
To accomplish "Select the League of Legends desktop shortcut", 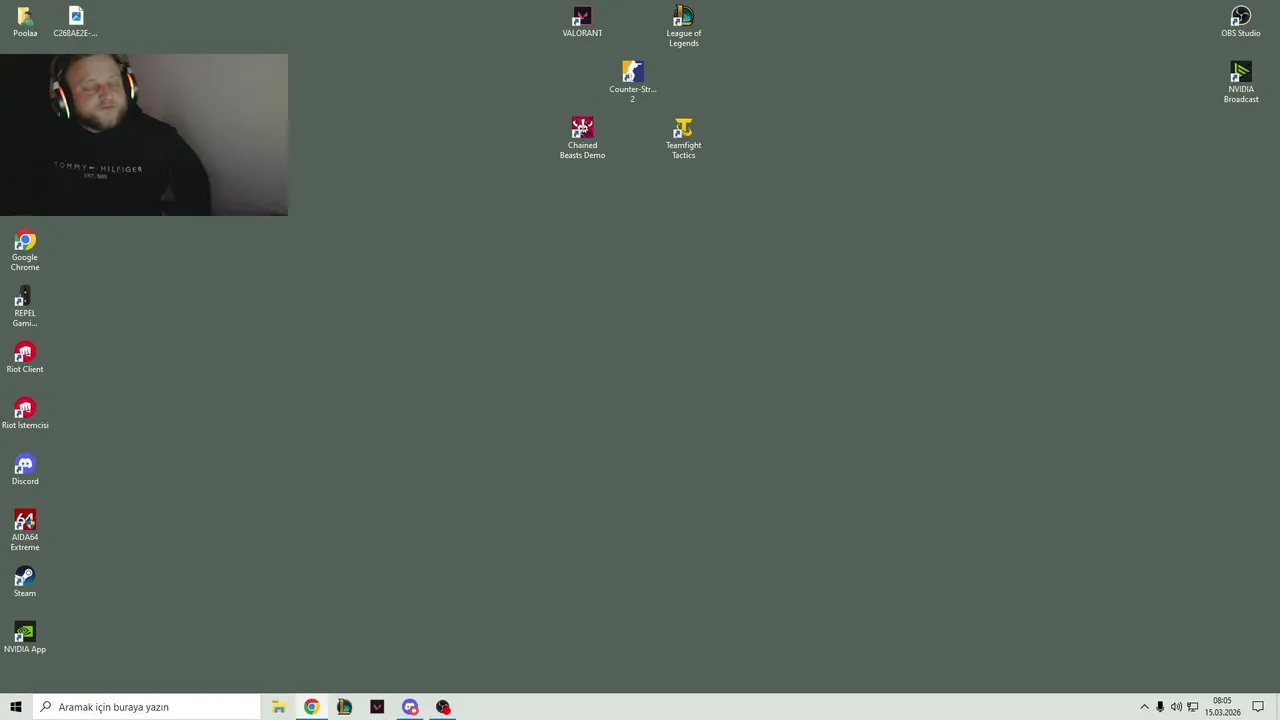I will click(683, 27).
